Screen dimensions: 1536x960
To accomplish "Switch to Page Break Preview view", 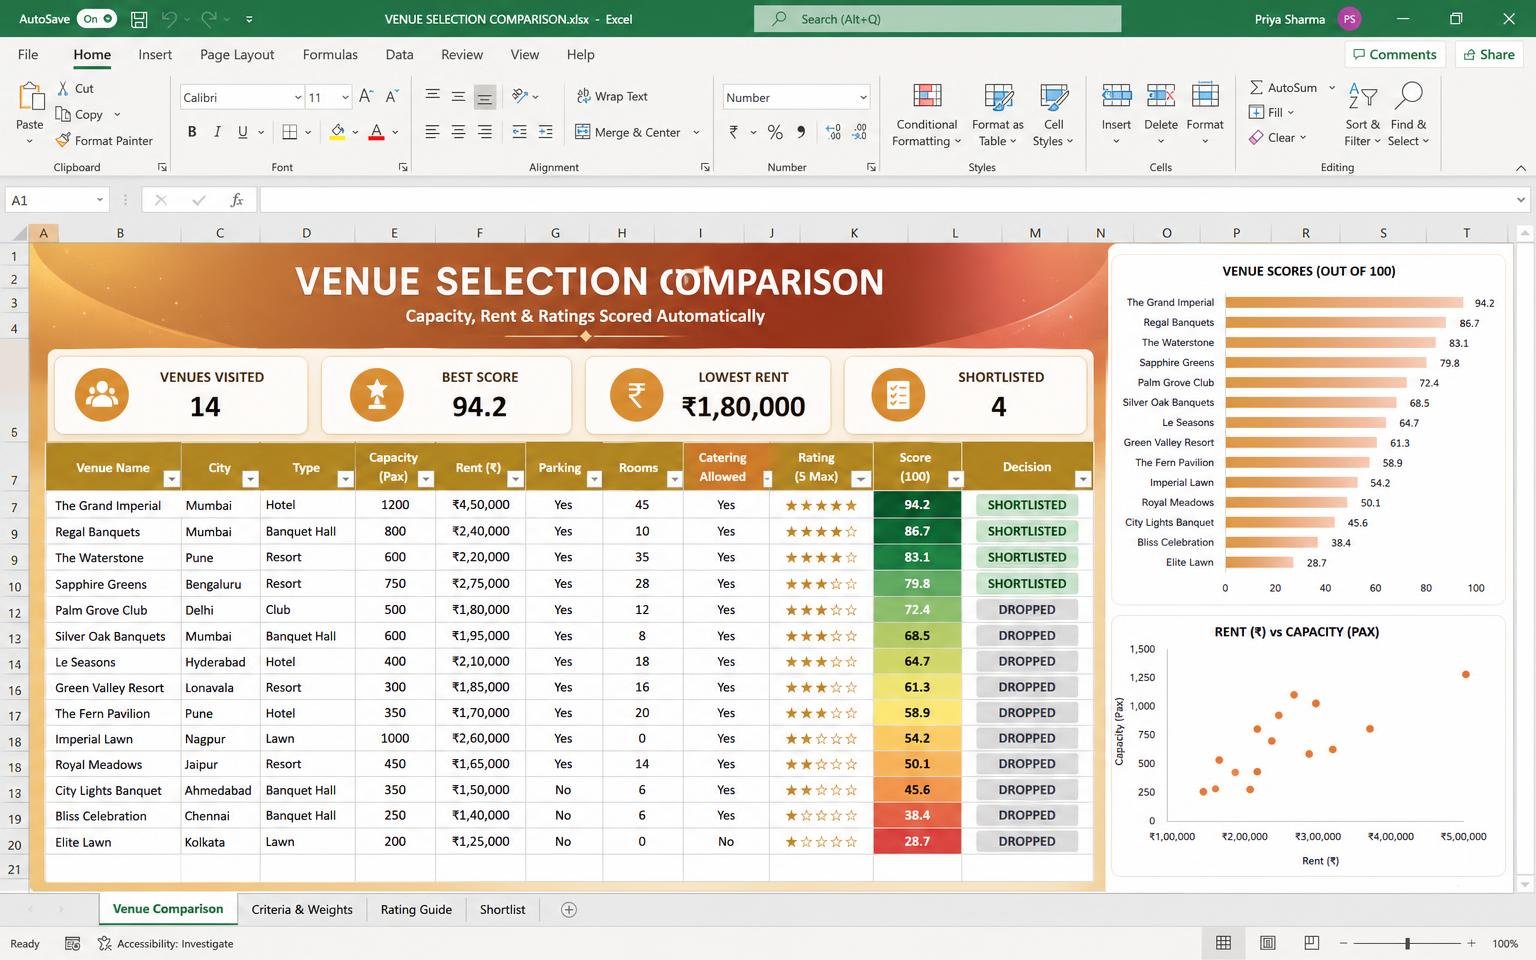I will pos(1311,943).
